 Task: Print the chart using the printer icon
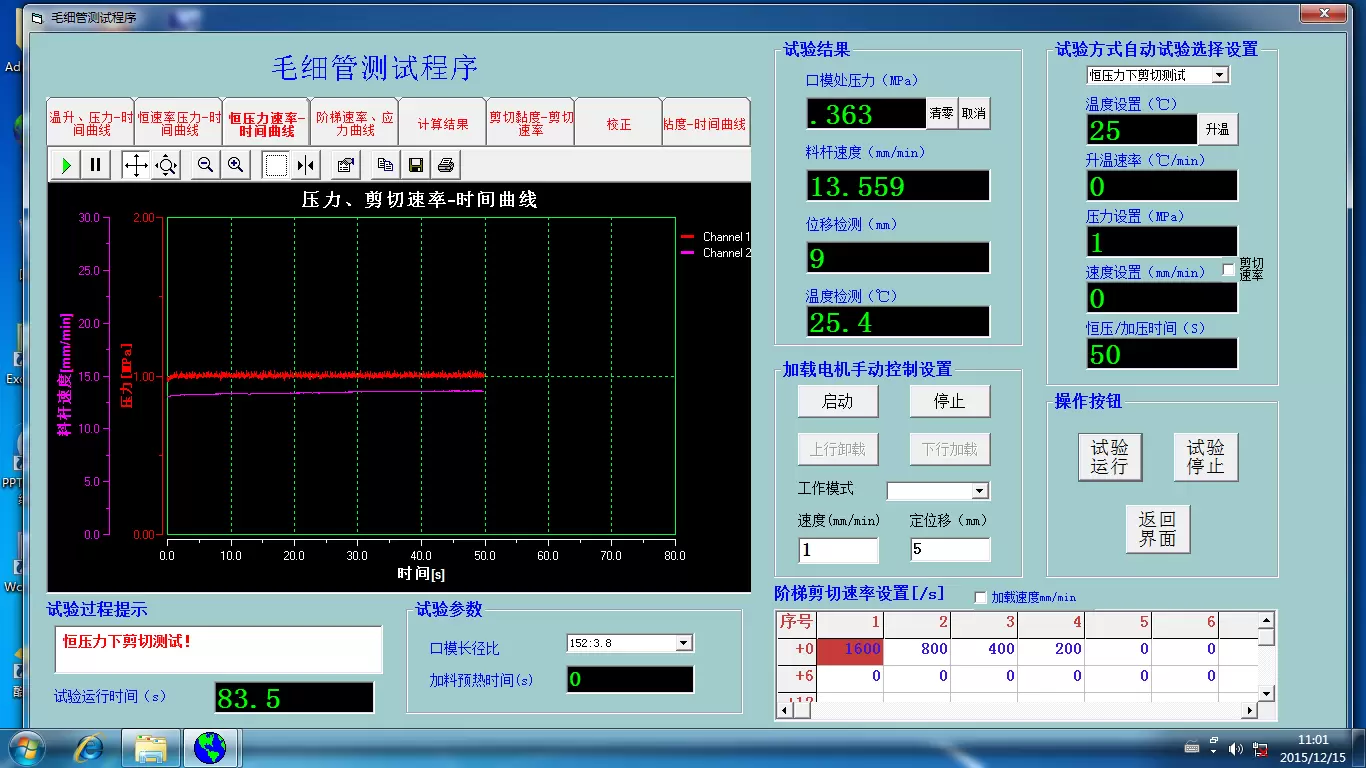446,165
